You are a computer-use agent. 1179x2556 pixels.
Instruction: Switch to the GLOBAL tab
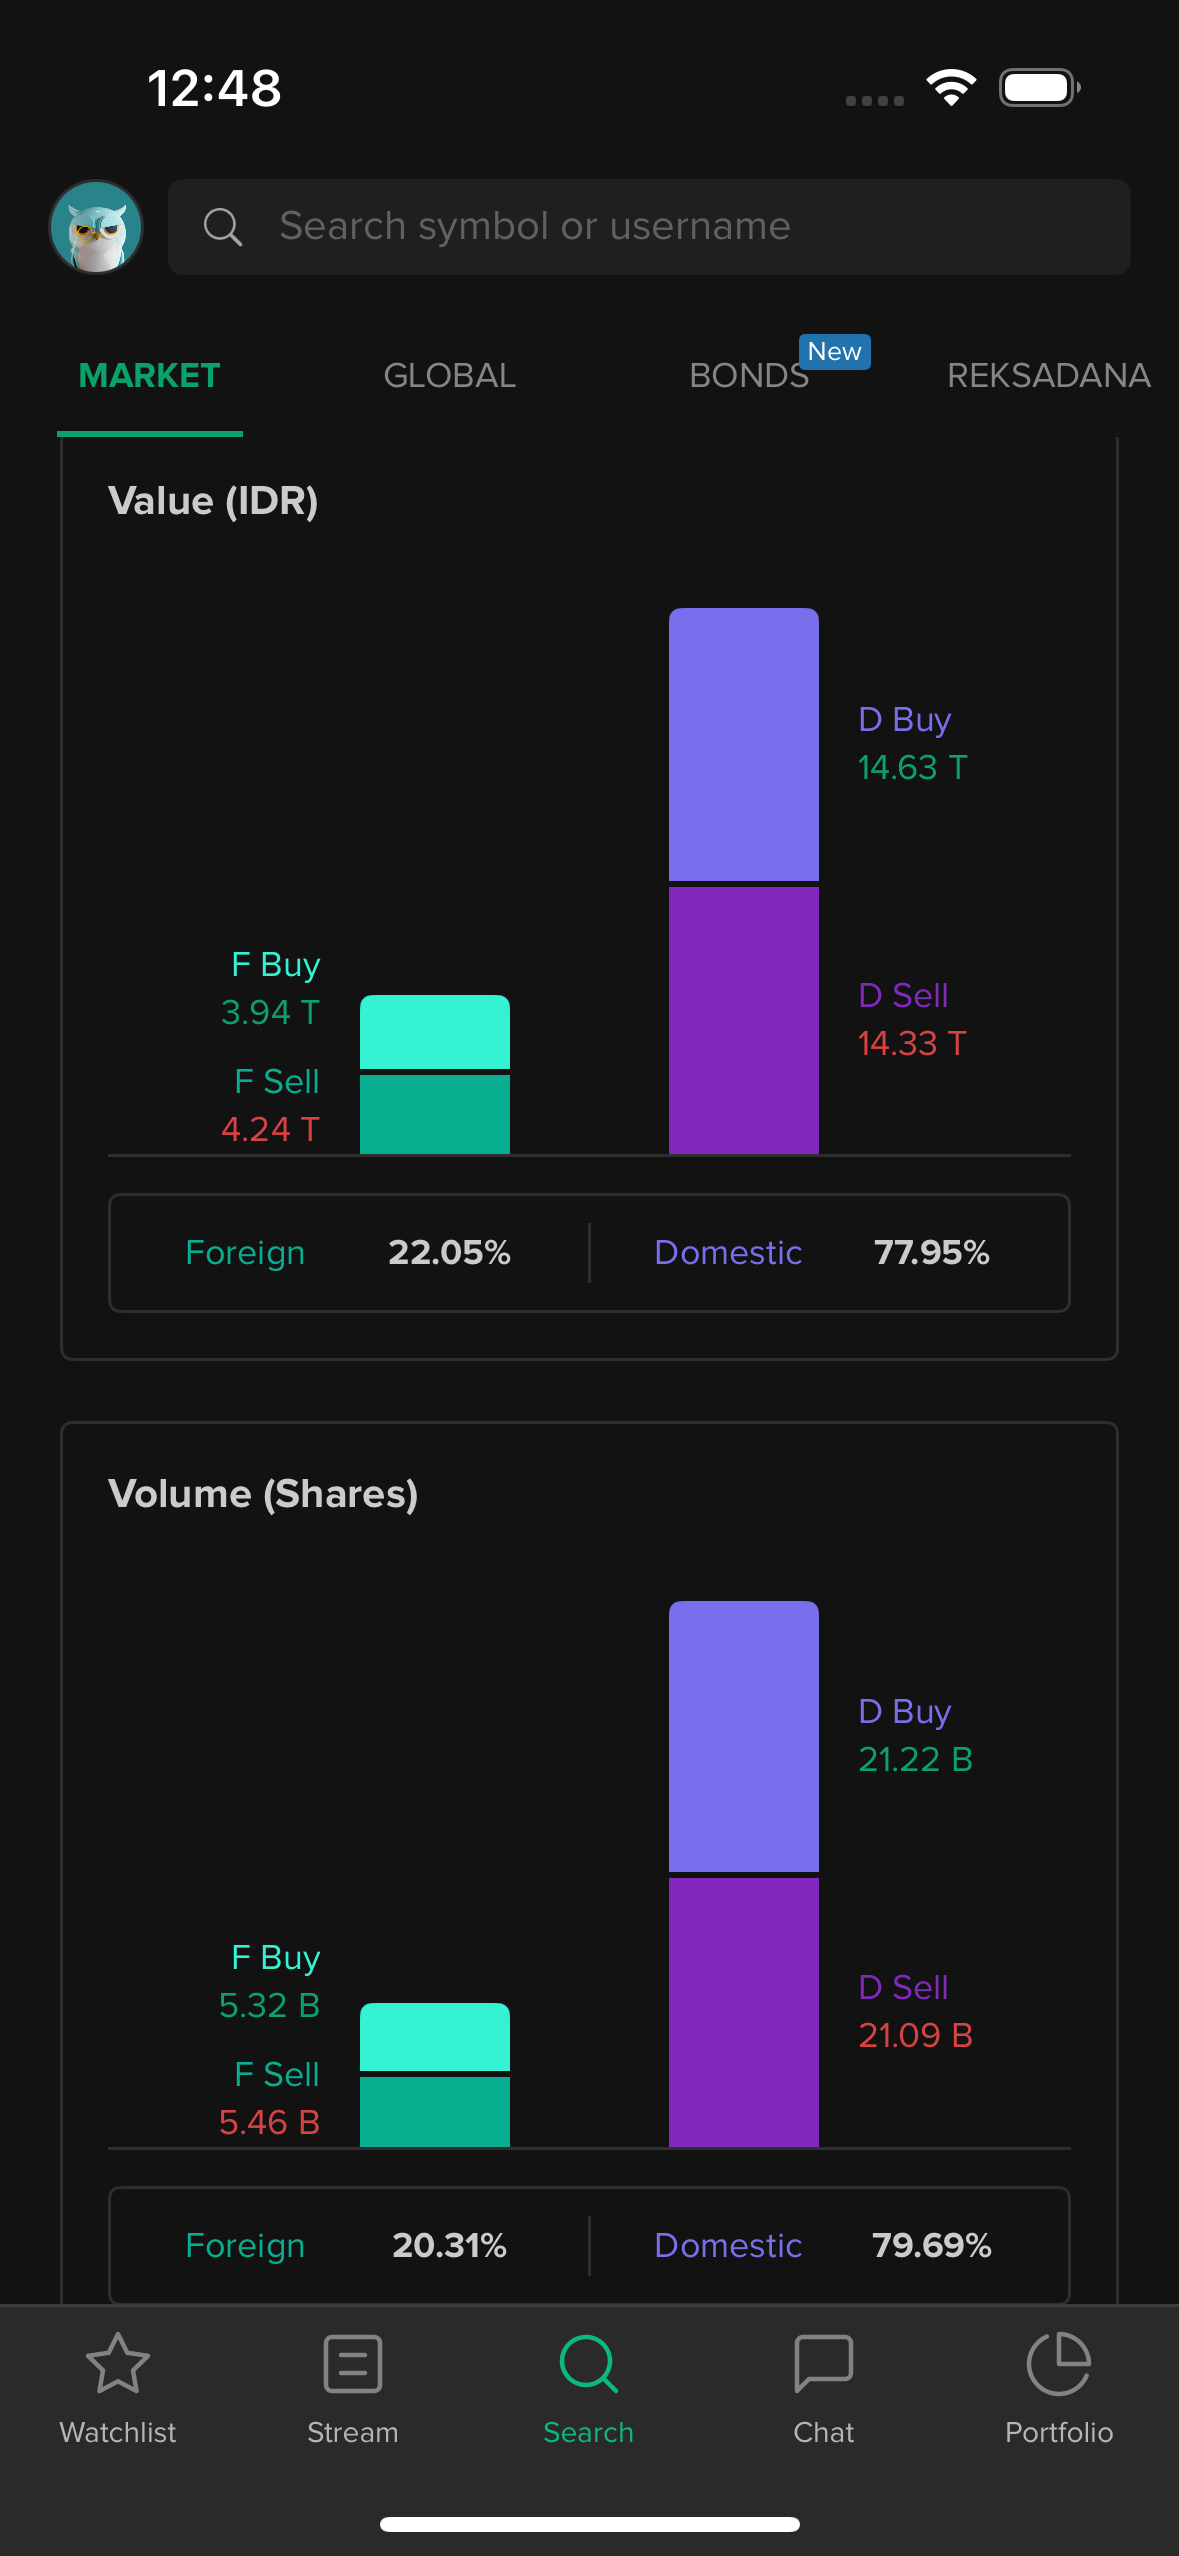[x=450, y=376]
